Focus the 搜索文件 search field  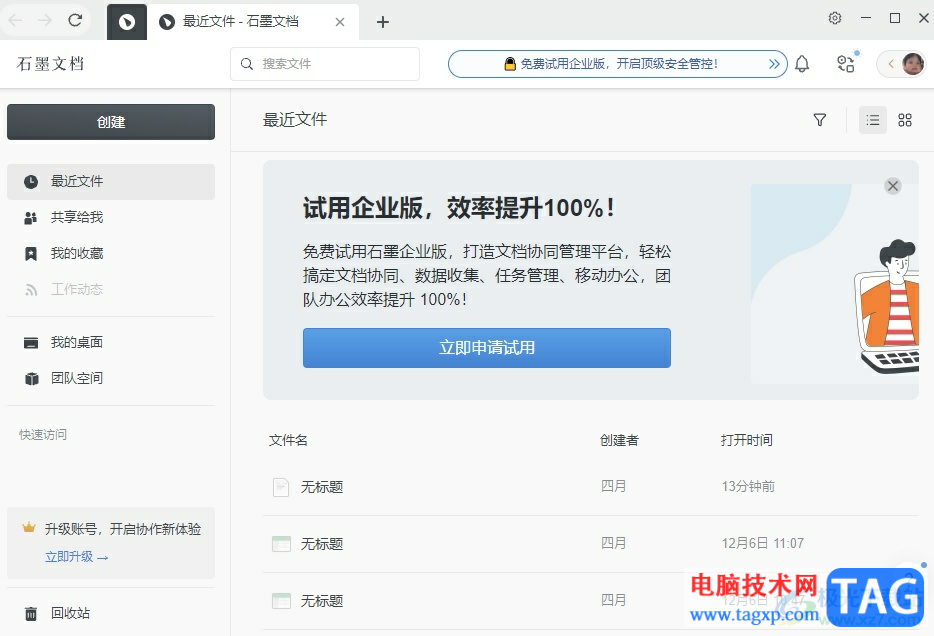click(325, 64)
